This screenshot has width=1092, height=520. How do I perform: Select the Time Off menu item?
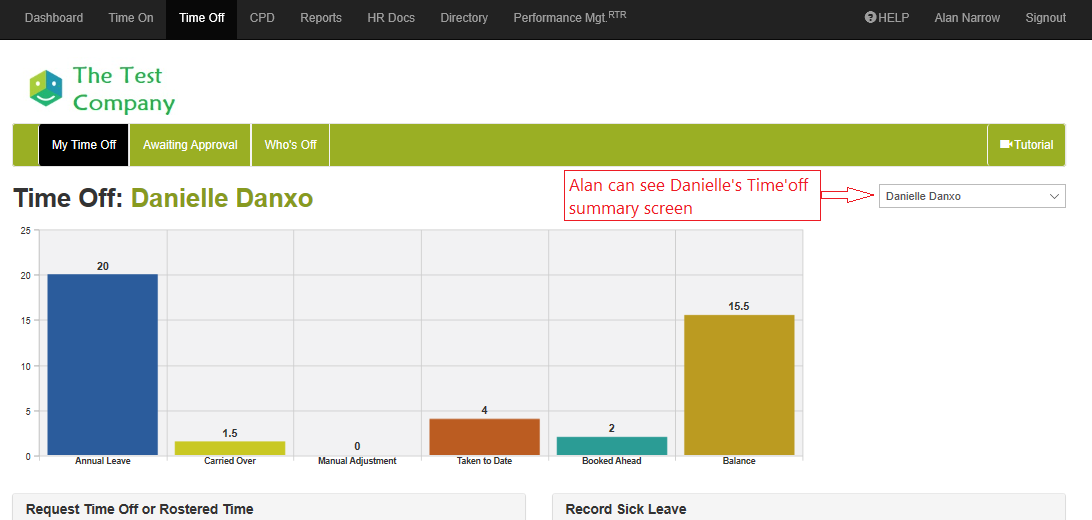click(202, 18)
